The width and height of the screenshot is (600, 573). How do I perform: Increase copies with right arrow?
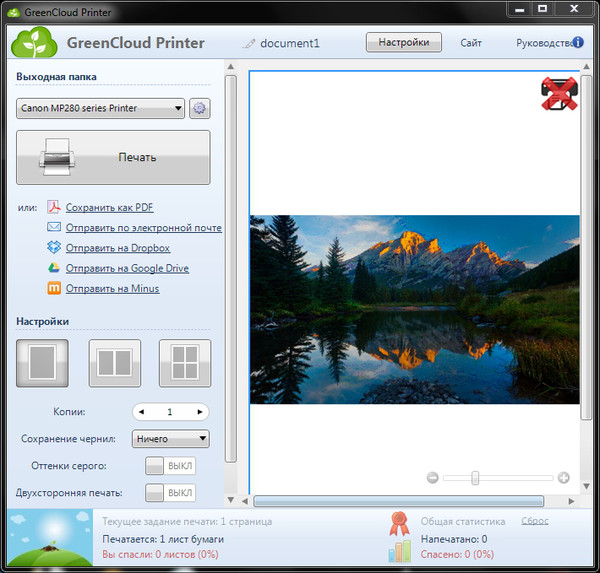tap(200, 411)
